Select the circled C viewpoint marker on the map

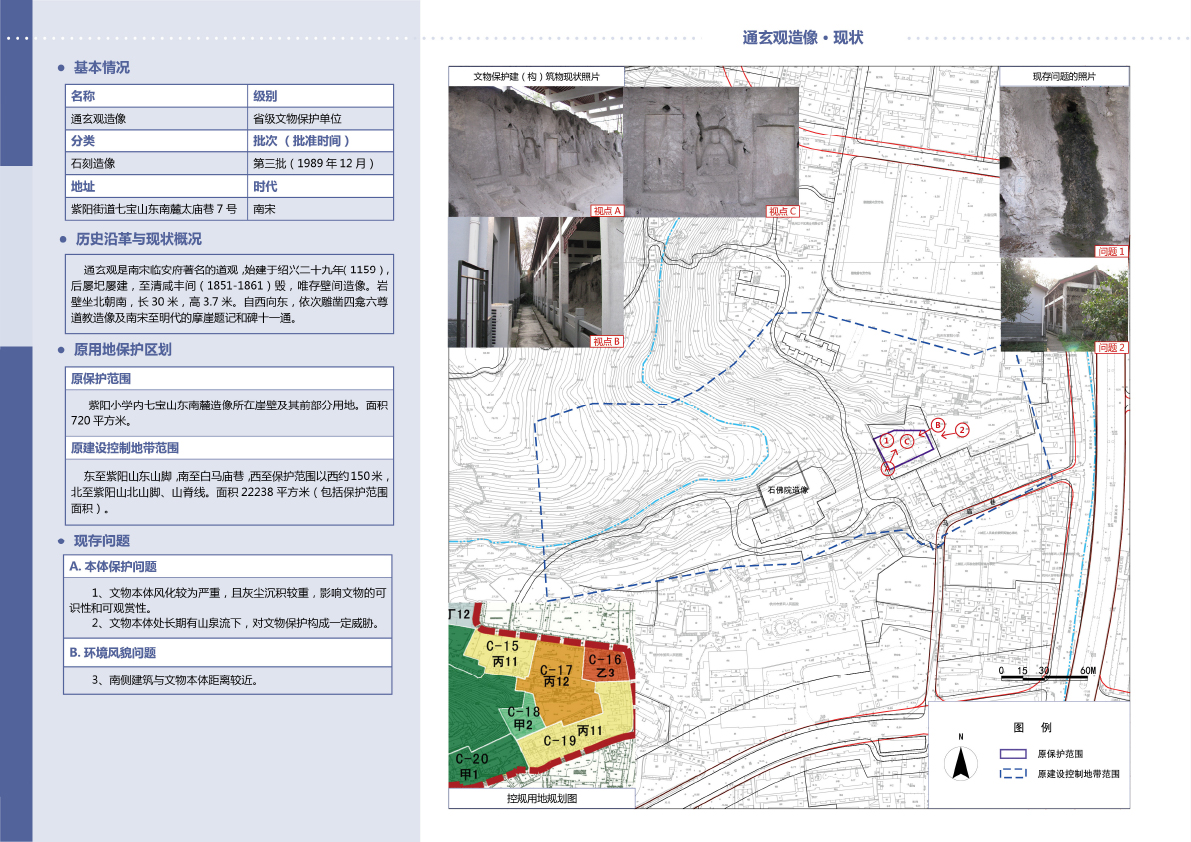(x=906, y=442)
